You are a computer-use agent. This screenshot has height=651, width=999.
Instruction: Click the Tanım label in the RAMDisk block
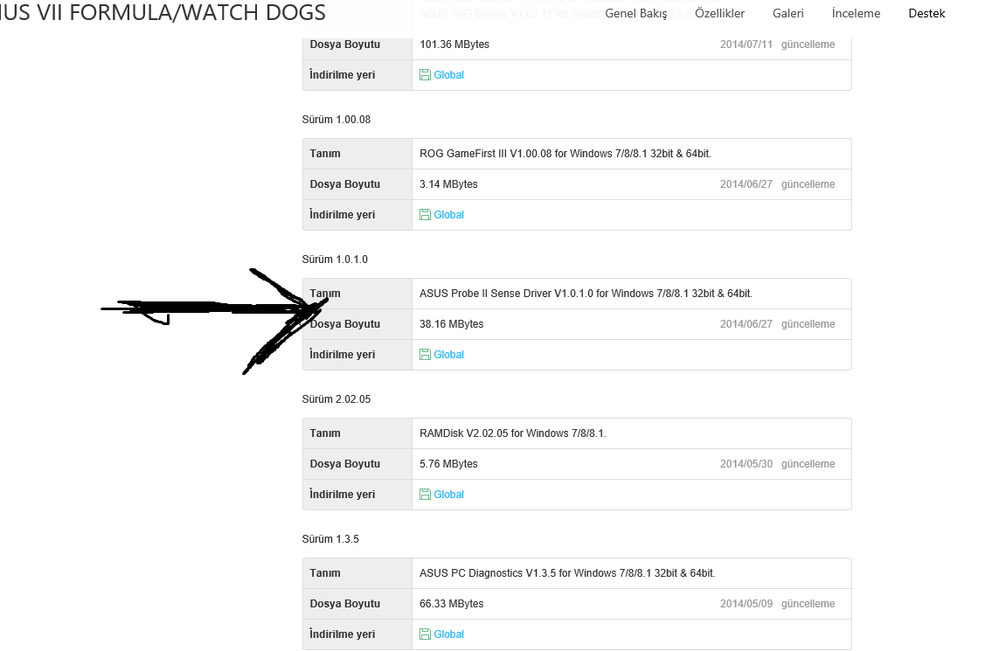click(x=325, y=433)
